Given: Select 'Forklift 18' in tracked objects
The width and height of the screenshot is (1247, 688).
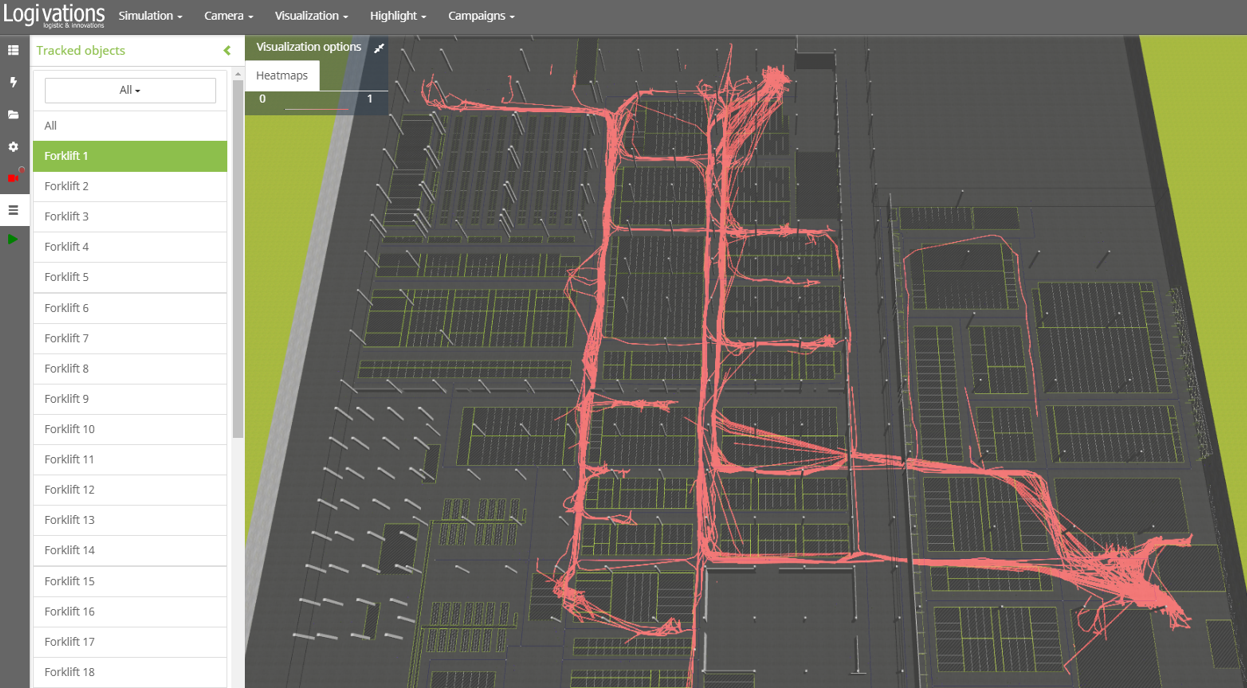Looking at the screenshot, I should pos(130,672).
